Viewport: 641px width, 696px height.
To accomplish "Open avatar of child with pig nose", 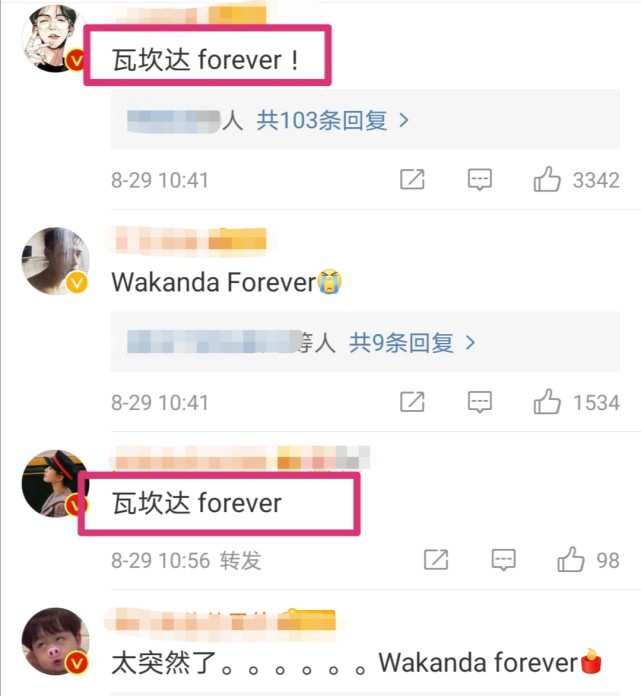I will point(55,641).
